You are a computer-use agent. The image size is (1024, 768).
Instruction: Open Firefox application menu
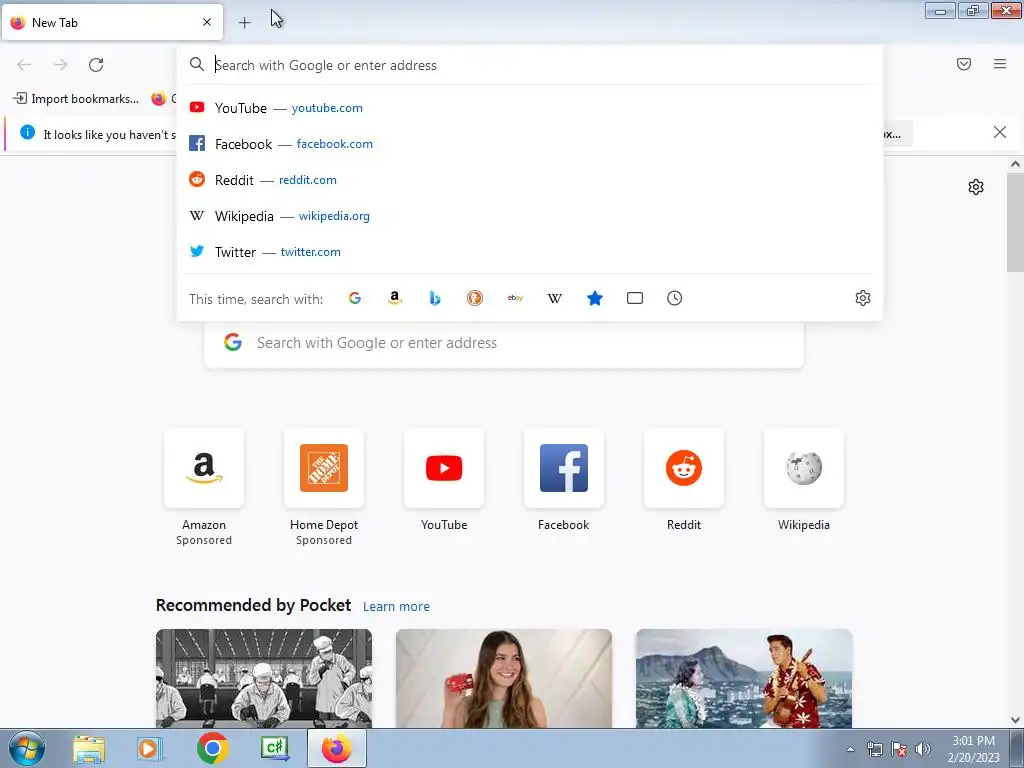[x=1000, y=64]
